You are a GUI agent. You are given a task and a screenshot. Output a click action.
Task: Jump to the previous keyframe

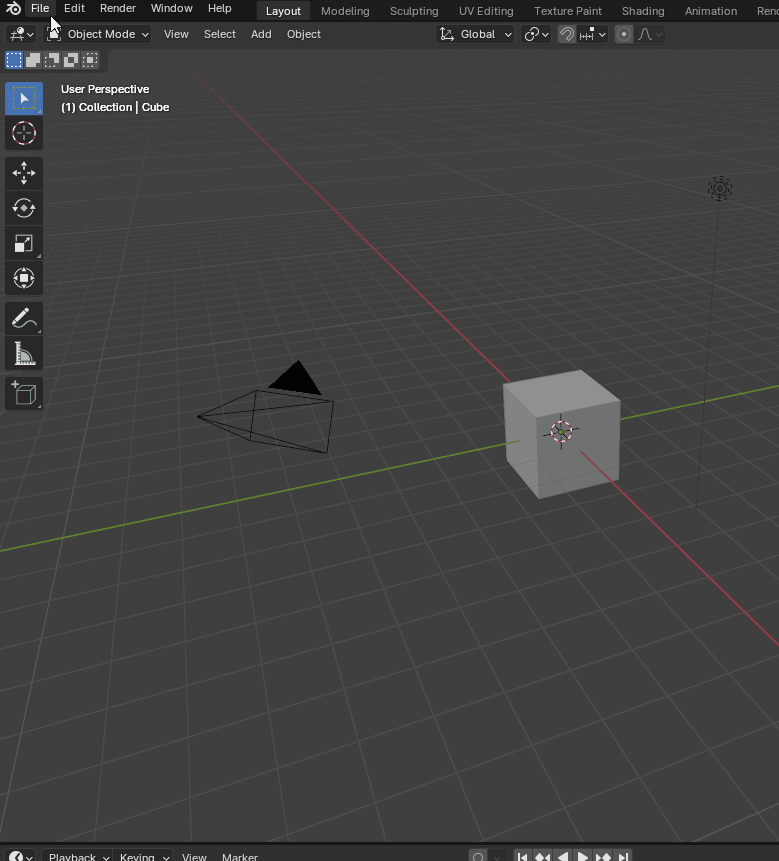pyautogui.click(x=542, y=856)
